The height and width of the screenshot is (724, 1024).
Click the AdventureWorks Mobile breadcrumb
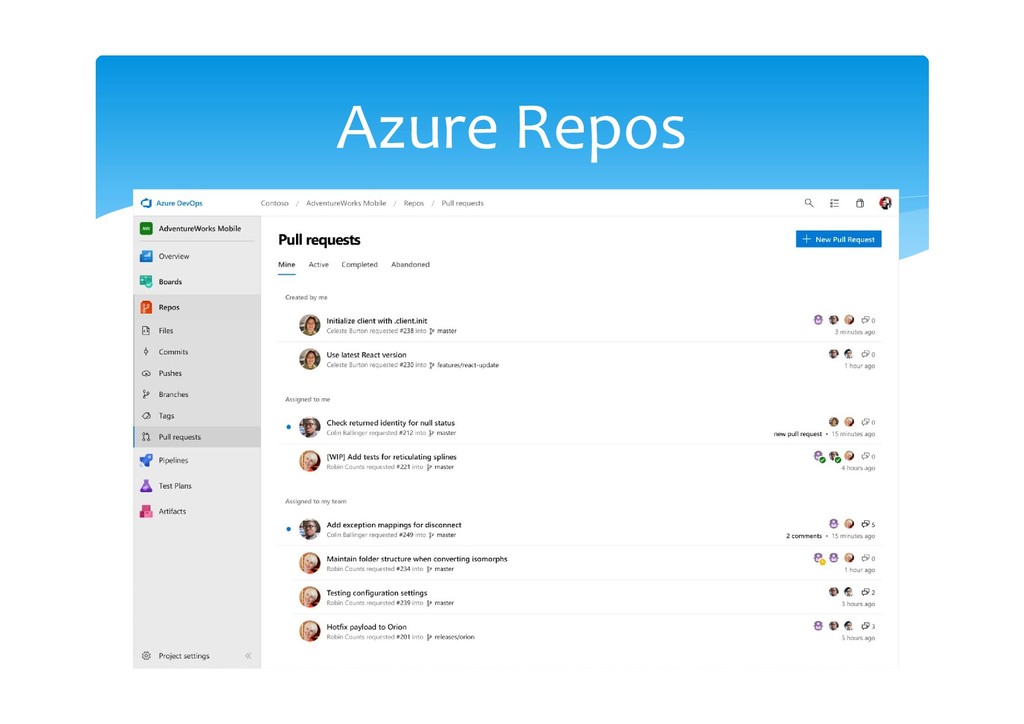coord(345,203)
